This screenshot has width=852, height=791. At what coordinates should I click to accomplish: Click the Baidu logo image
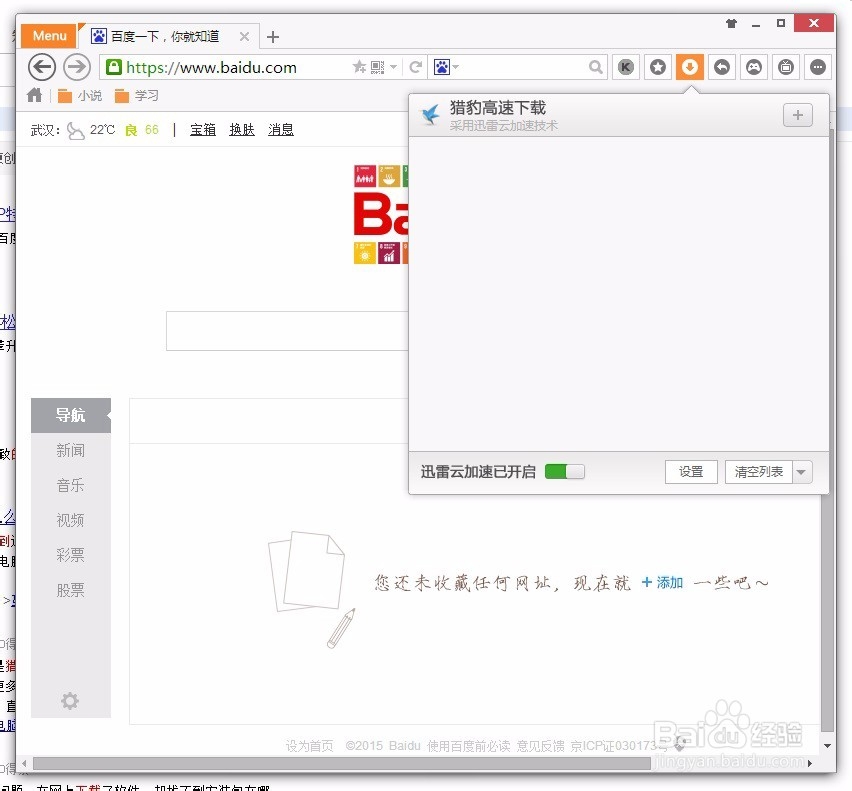tap(381, 215)
